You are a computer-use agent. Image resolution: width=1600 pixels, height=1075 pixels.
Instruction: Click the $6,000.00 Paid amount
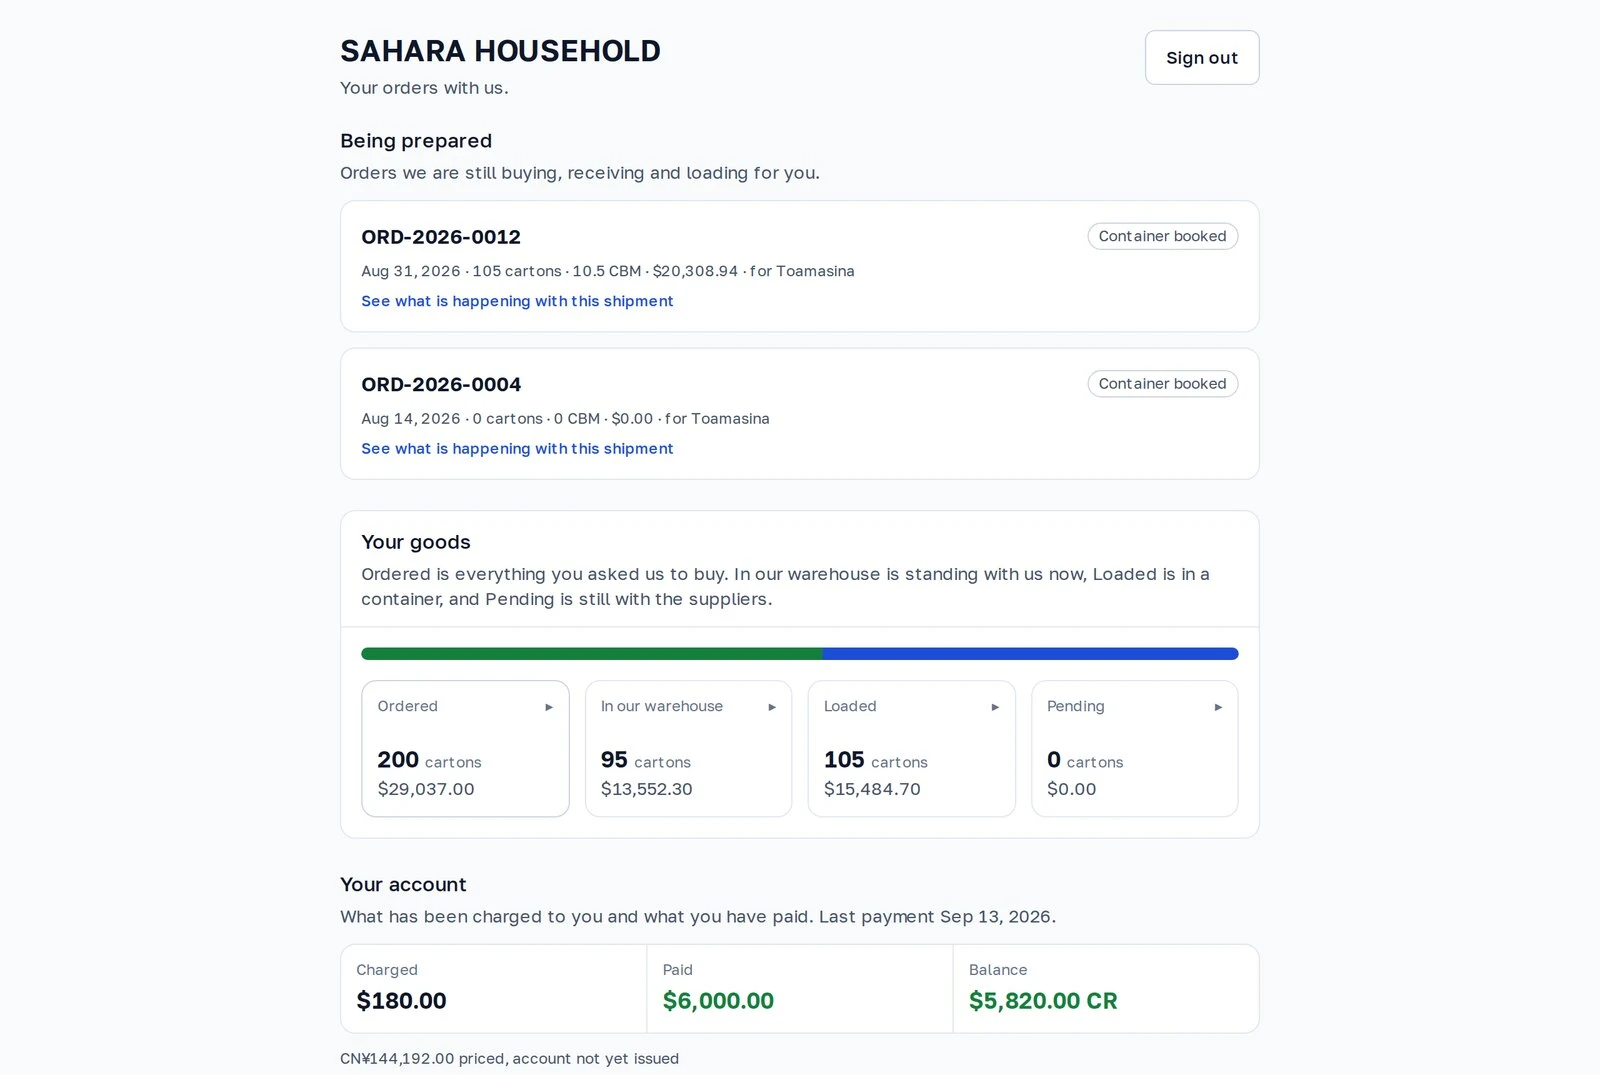(x=718, y=1001)
